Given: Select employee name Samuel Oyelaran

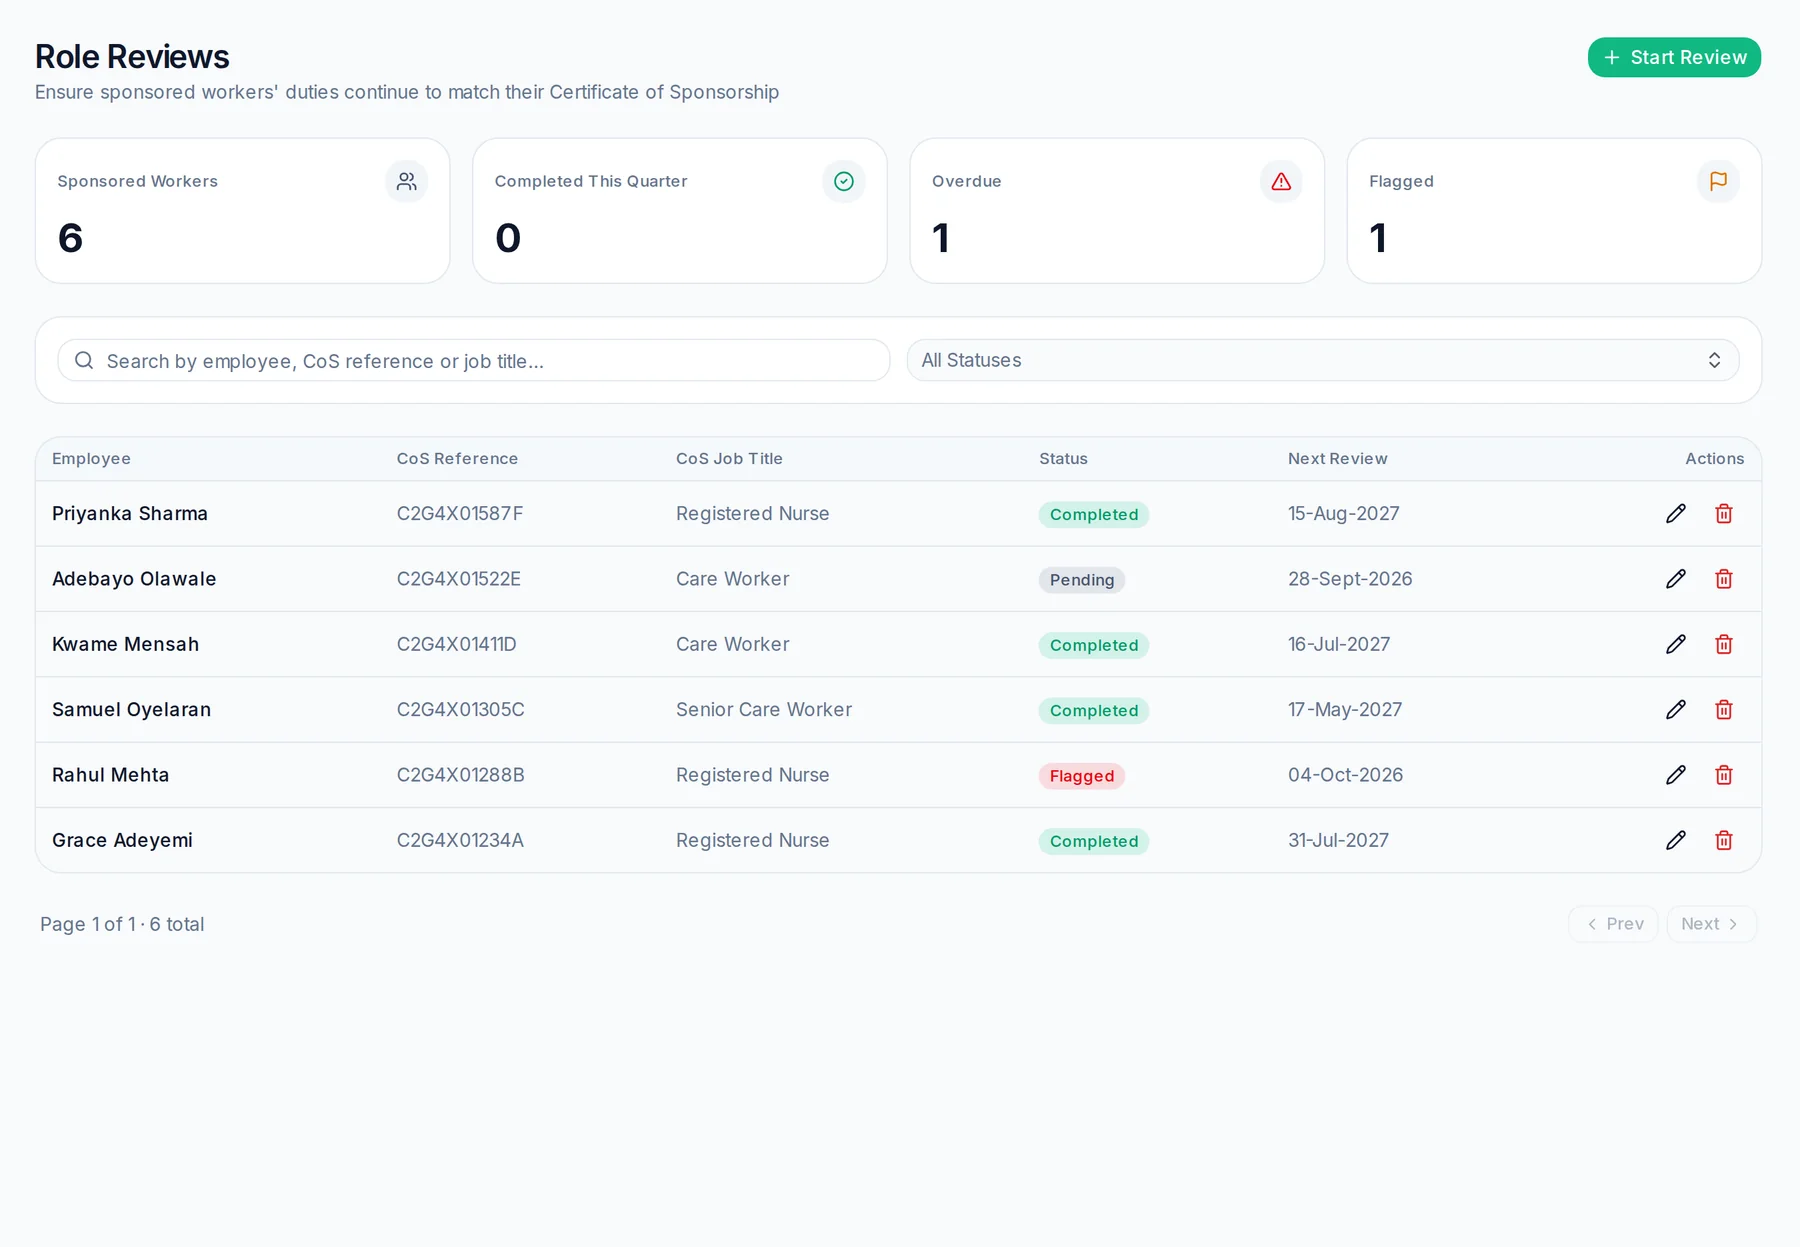Looking at the screenshot, I should pos(131,710).
